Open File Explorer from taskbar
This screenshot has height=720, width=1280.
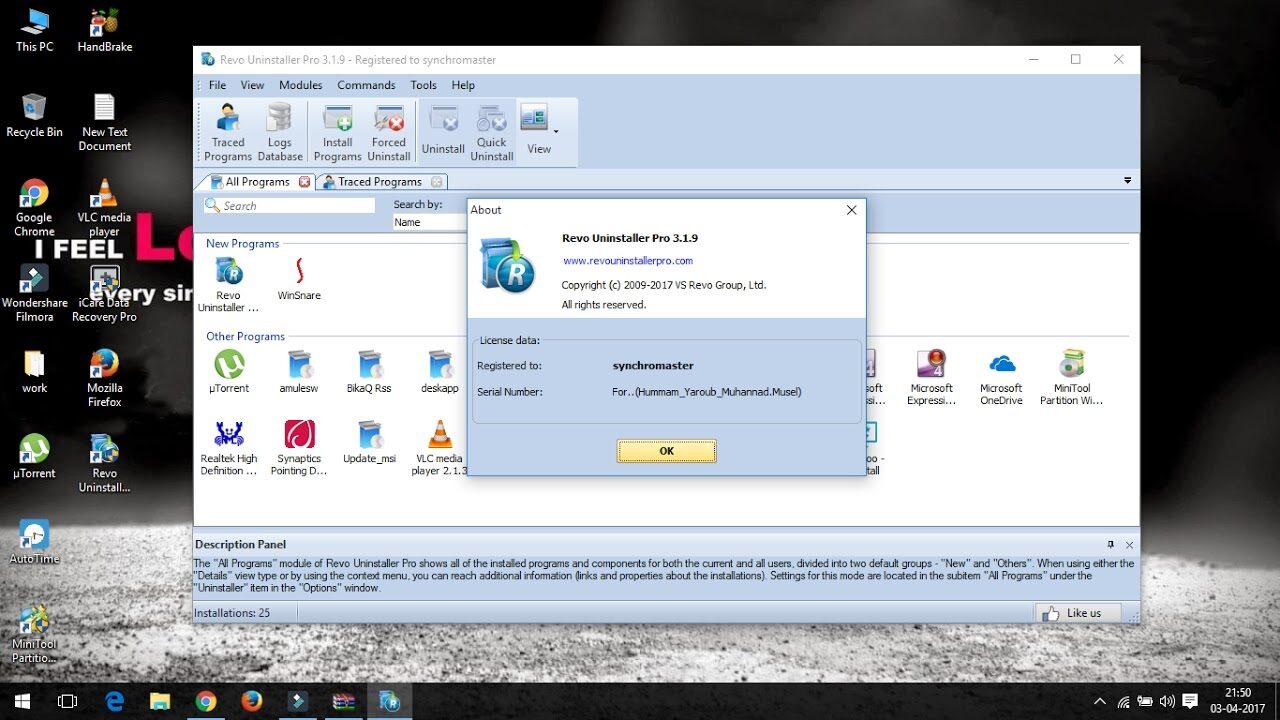point(160,701)
